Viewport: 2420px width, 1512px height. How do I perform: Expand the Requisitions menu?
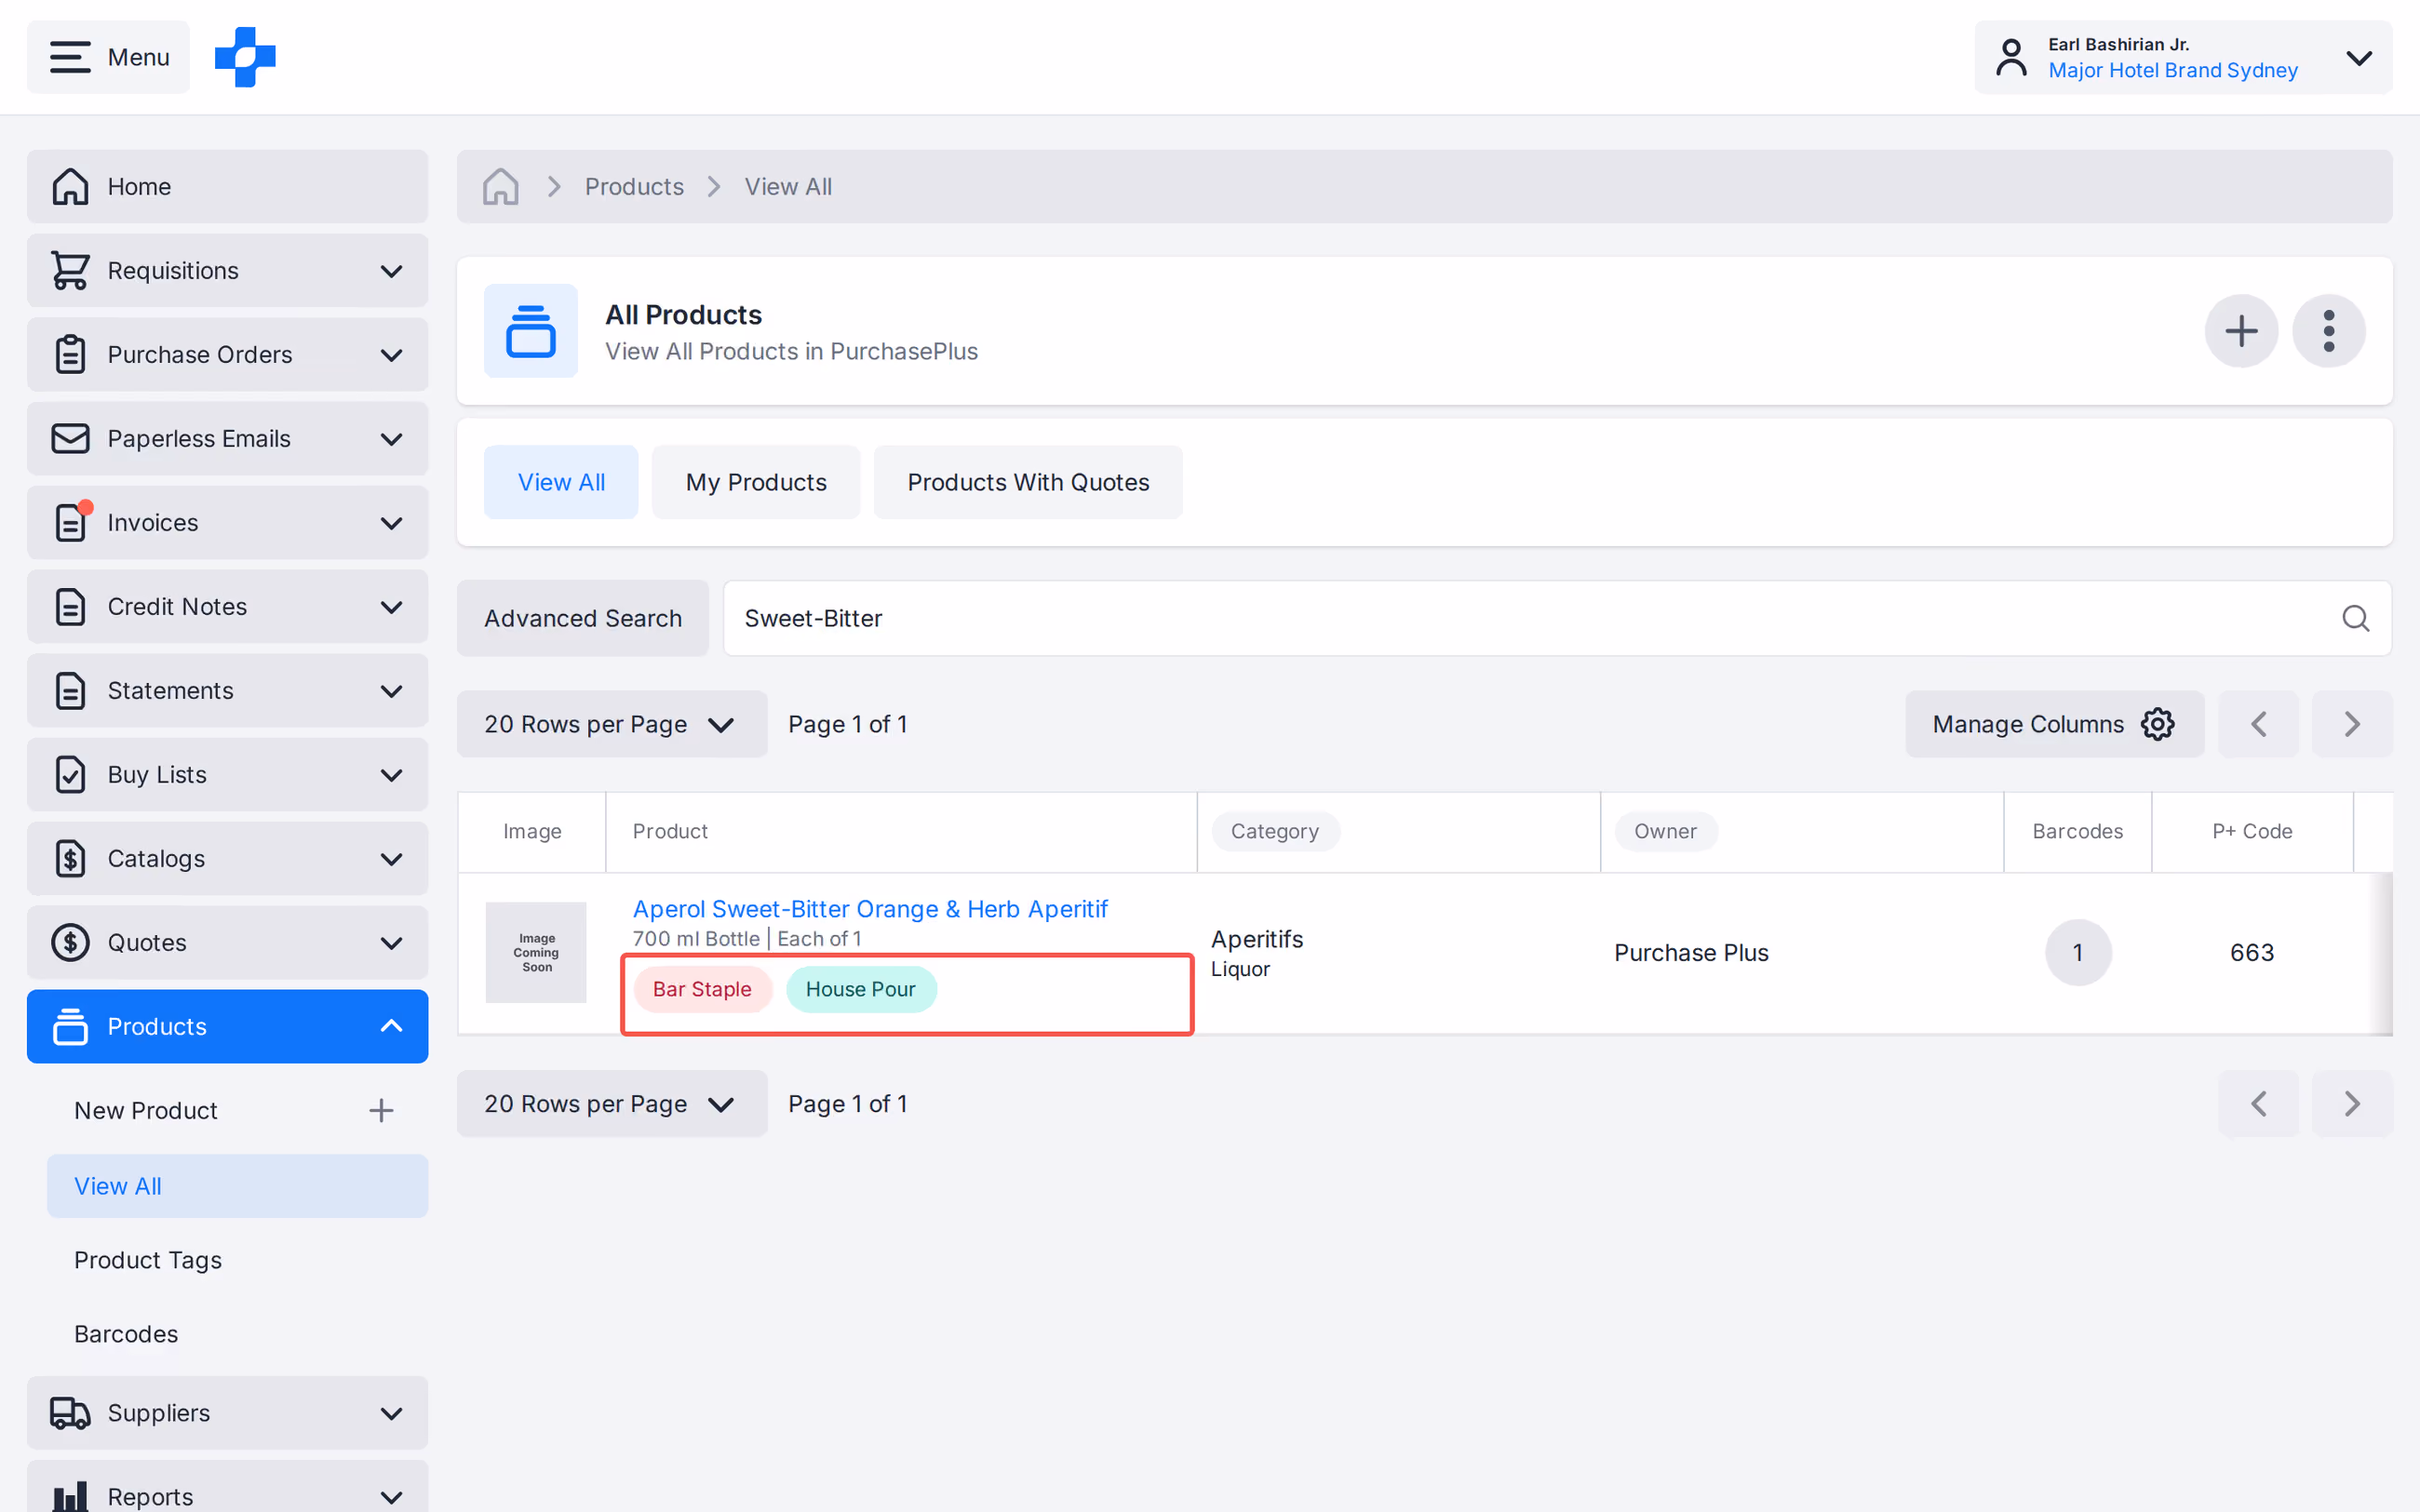pos(227,270)
